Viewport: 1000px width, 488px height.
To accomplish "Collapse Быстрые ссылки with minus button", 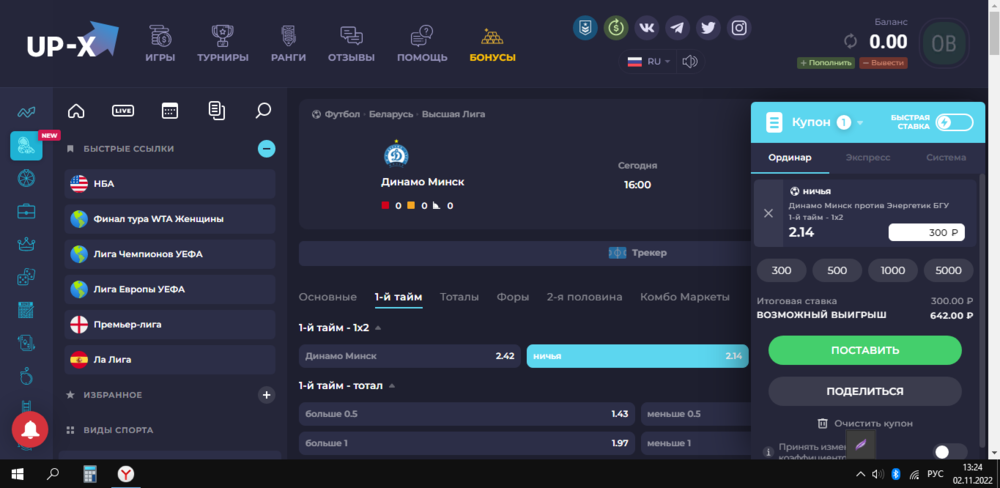I will pos(267,149).
